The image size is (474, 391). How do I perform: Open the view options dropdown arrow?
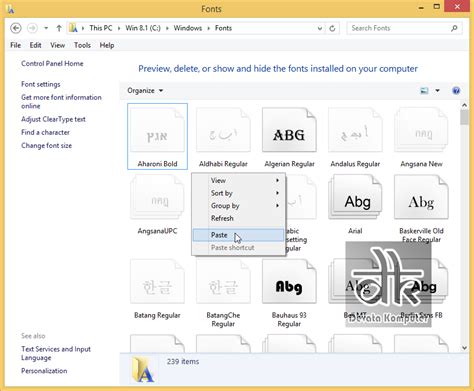(437, 91)
